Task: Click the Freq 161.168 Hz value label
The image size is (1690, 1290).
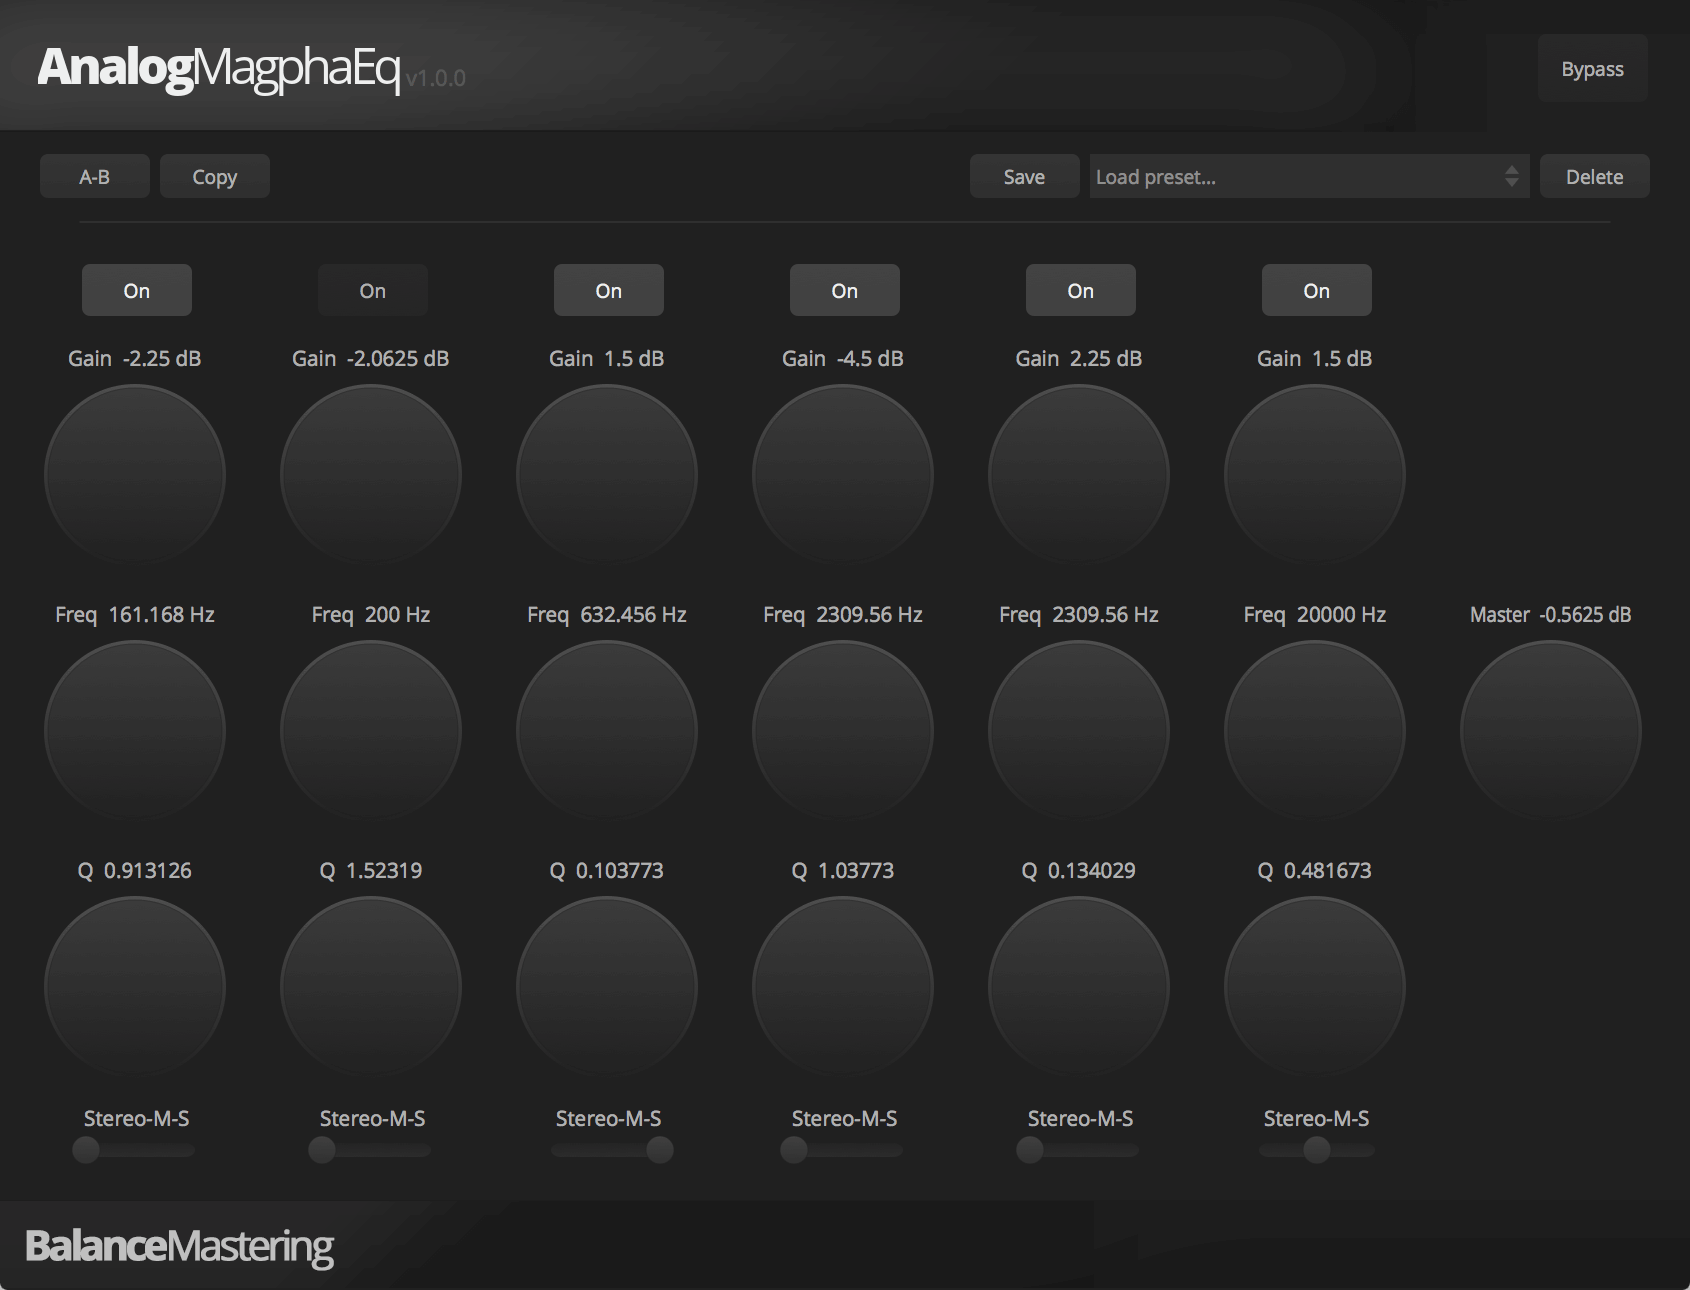Action: (x=135, y=614)
